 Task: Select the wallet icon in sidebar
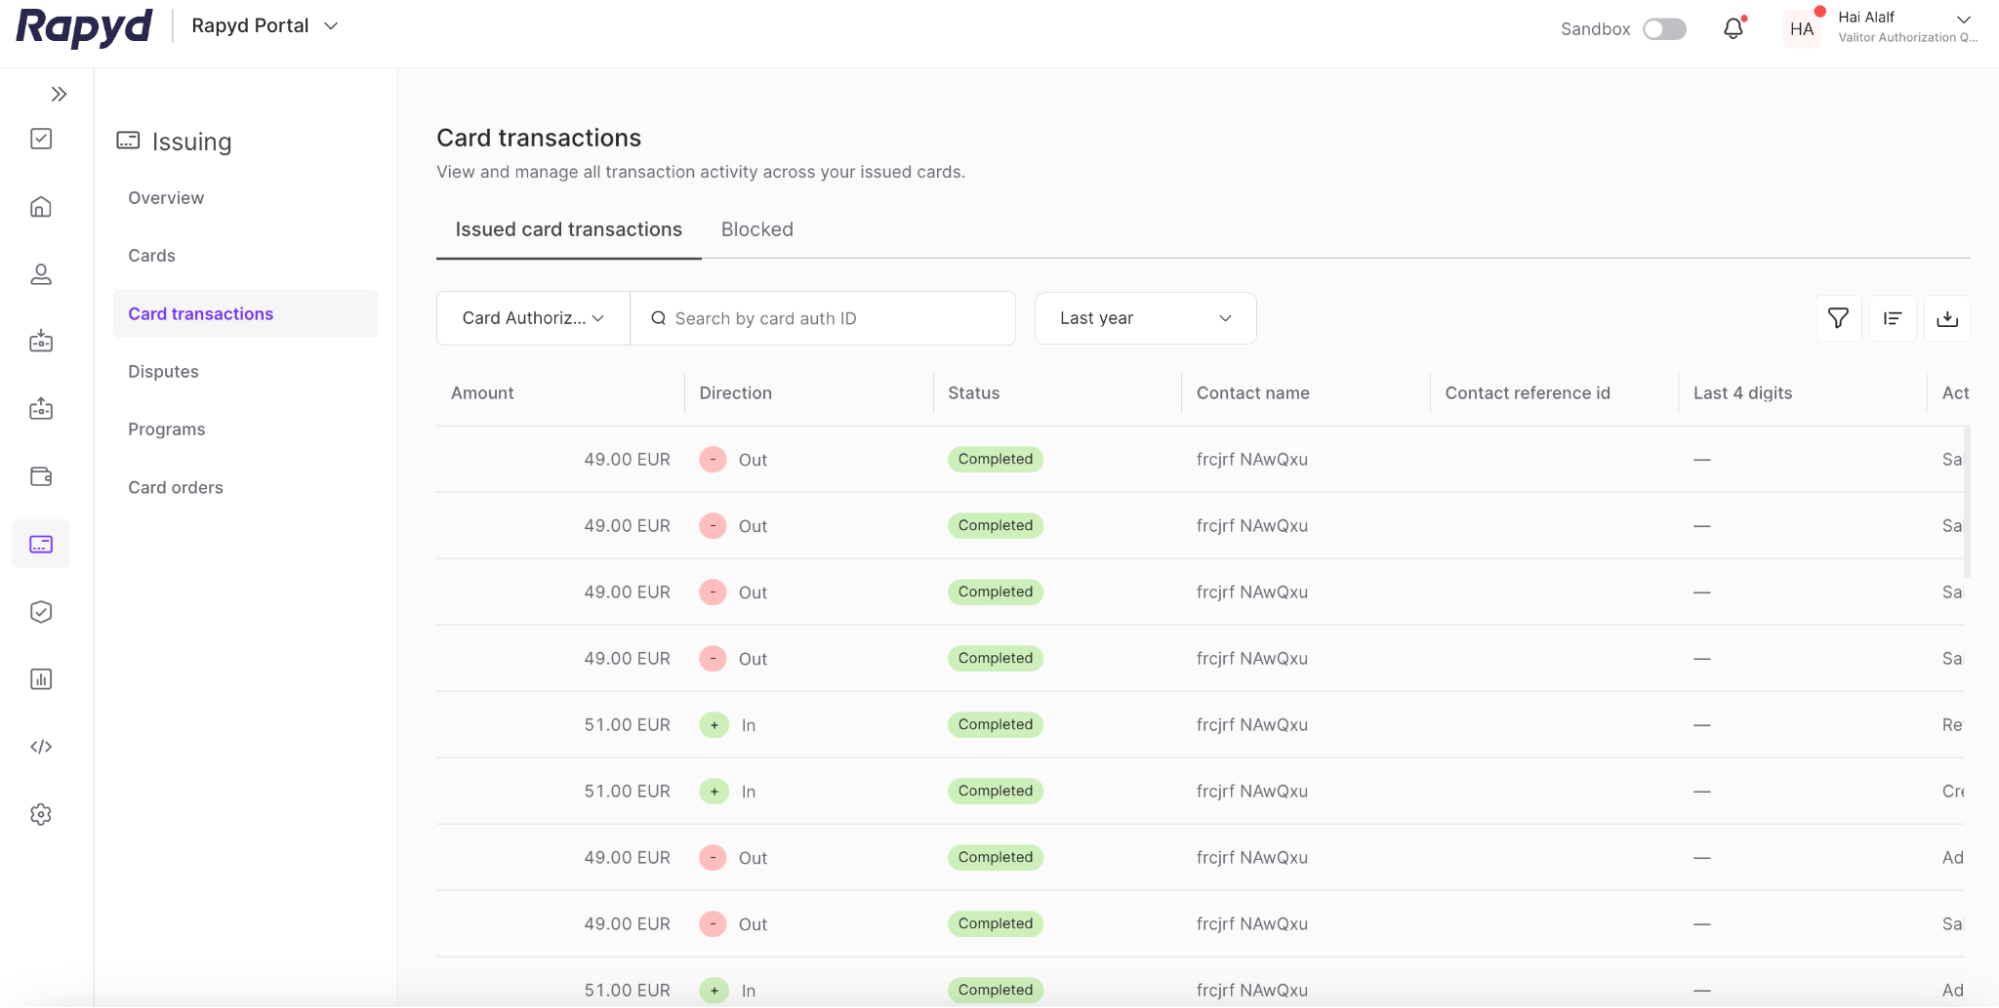pyautogui.click(x=41, y=477)
